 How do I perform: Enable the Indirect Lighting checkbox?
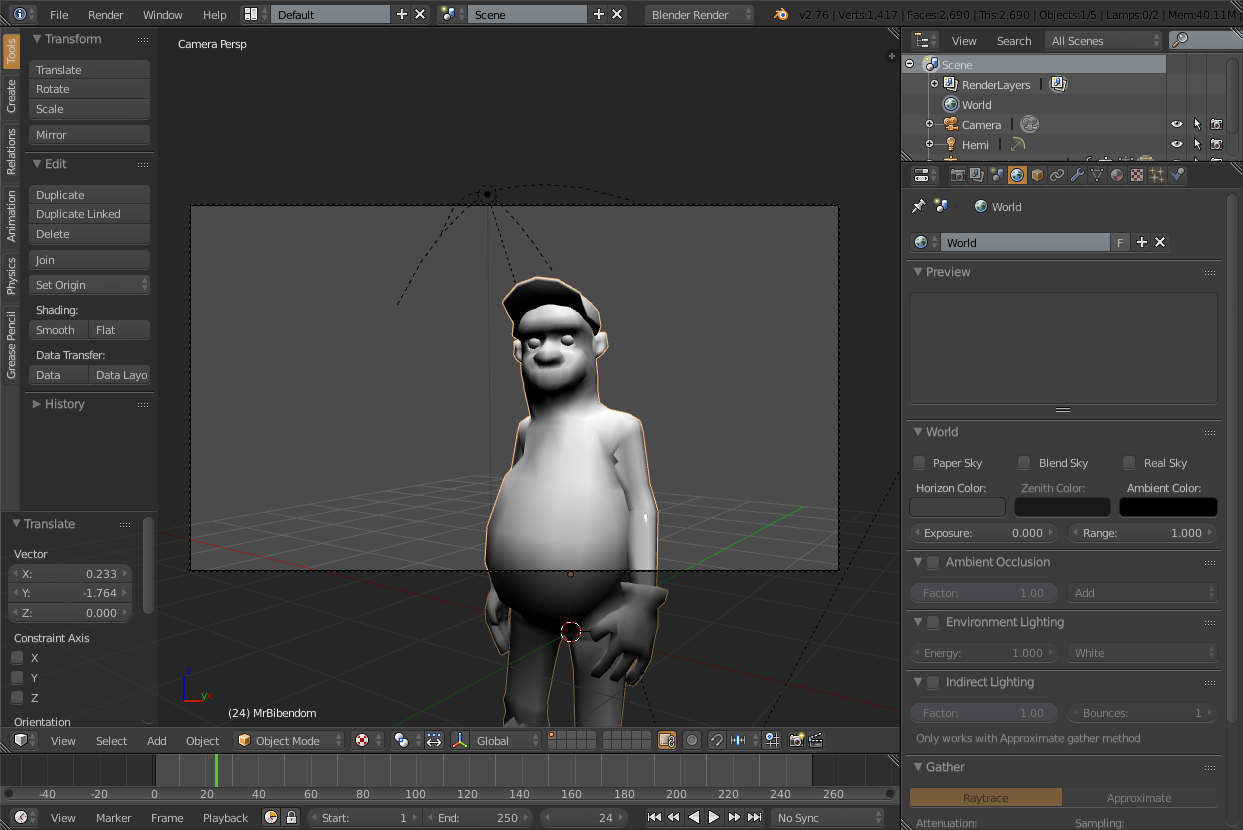tap(933, 682)
